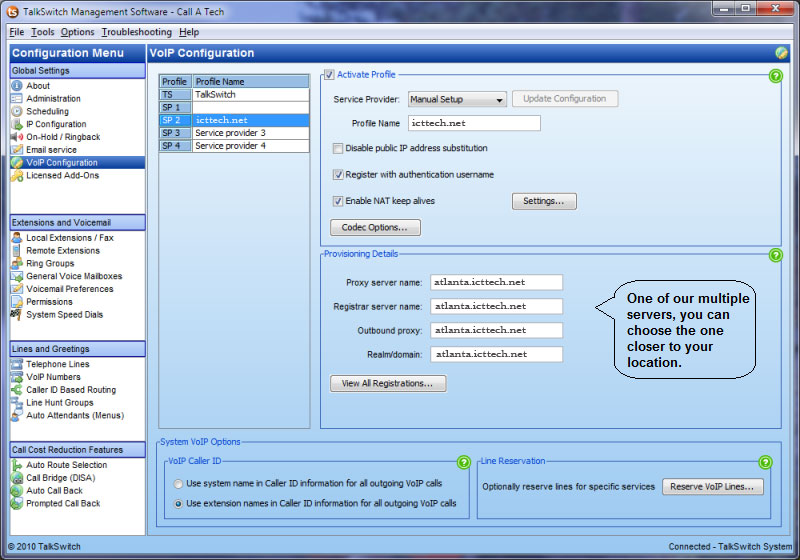The image size is (800, 560).
Task: Click the Codec Options button
Action: pos(375,228)
